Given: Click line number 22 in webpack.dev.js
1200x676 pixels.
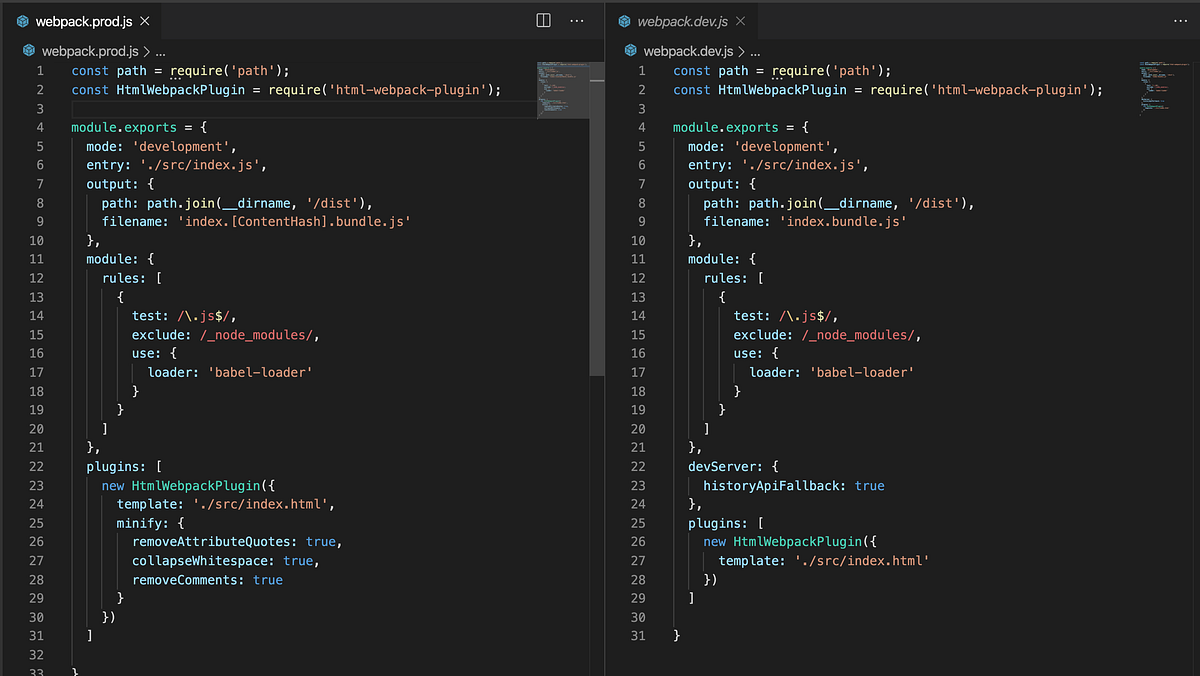Looking at the screenshot, I should click(638, 466).
